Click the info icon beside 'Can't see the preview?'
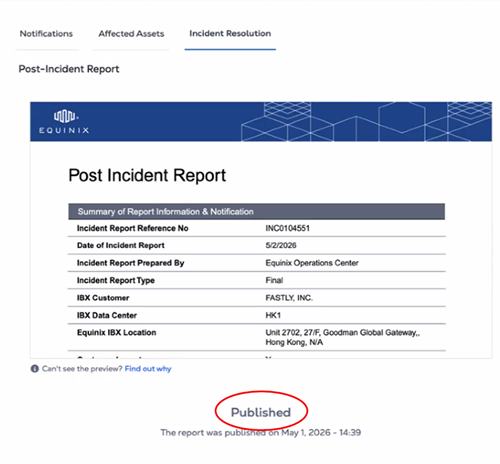The width and height of the screenshot is (500, 464). coord(35,369)
